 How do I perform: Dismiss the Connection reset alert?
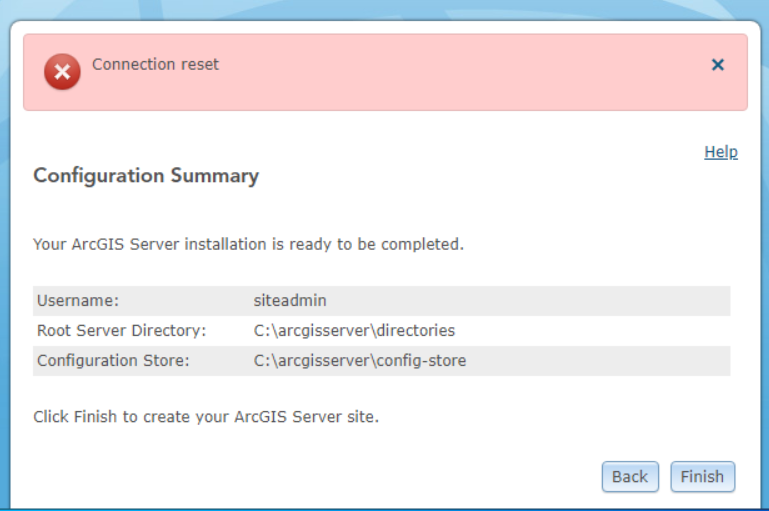click(x=717, y=65)
